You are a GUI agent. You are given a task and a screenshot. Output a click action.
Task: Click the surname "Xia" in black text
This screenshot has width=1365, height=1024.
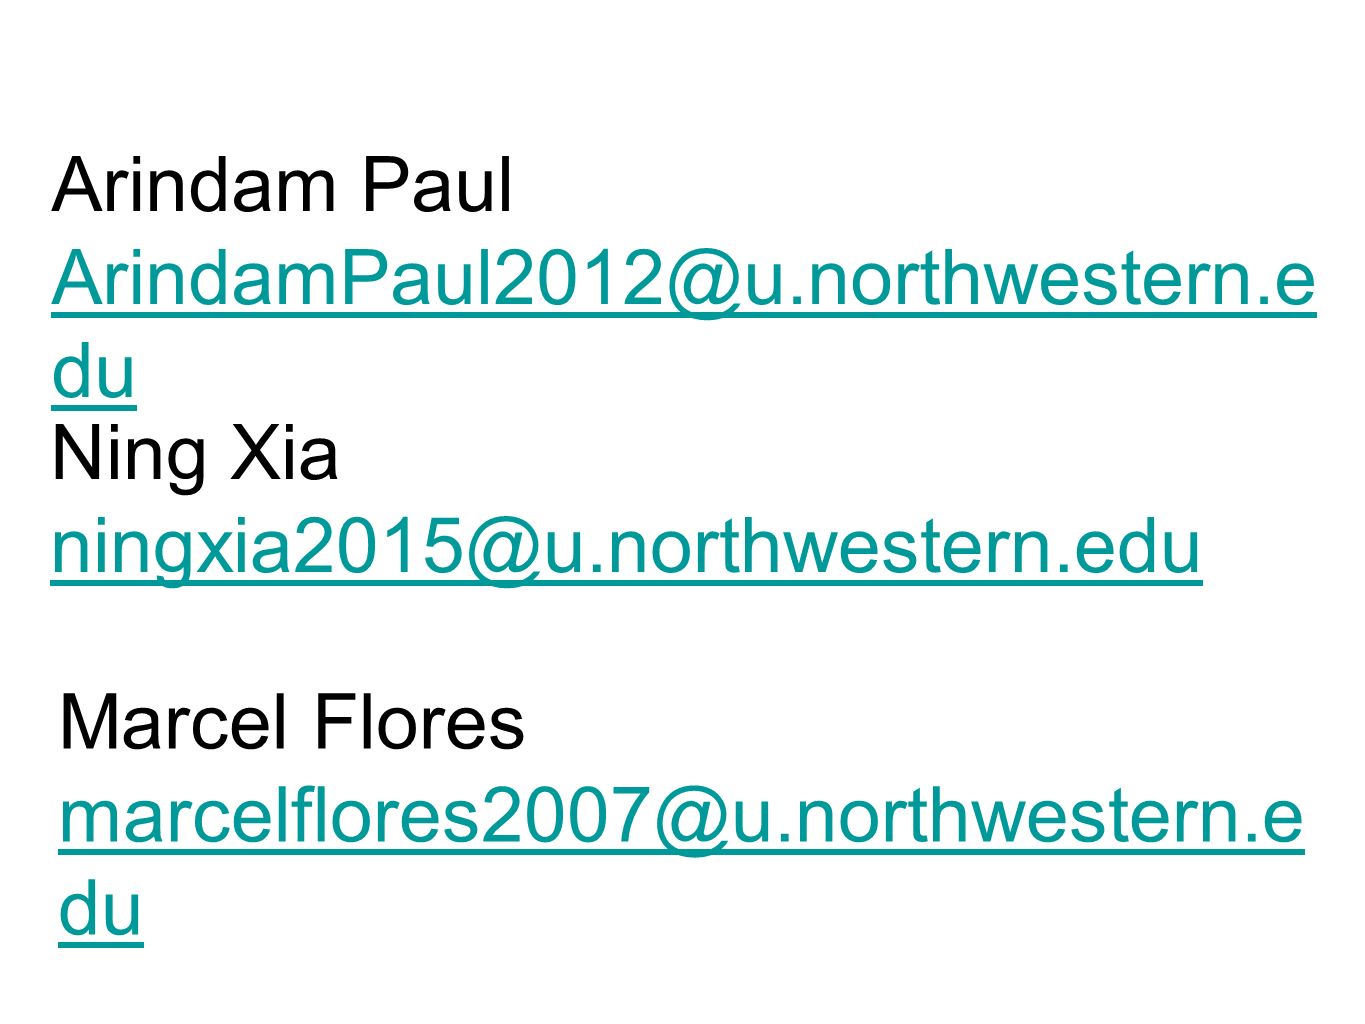[x=284, y=455]
